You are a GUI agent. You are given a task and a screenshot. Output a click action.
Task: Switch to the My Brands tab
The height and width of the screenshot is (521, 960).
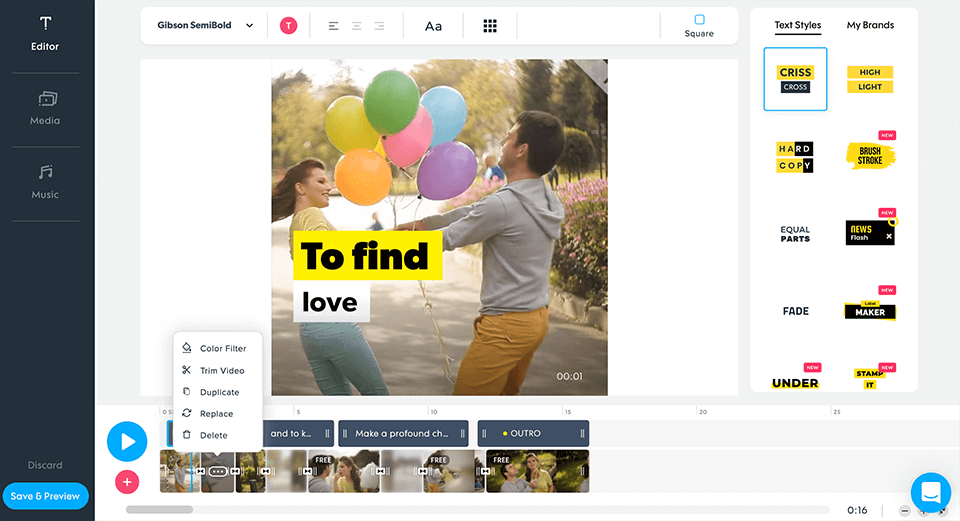[x=870, y=25]
